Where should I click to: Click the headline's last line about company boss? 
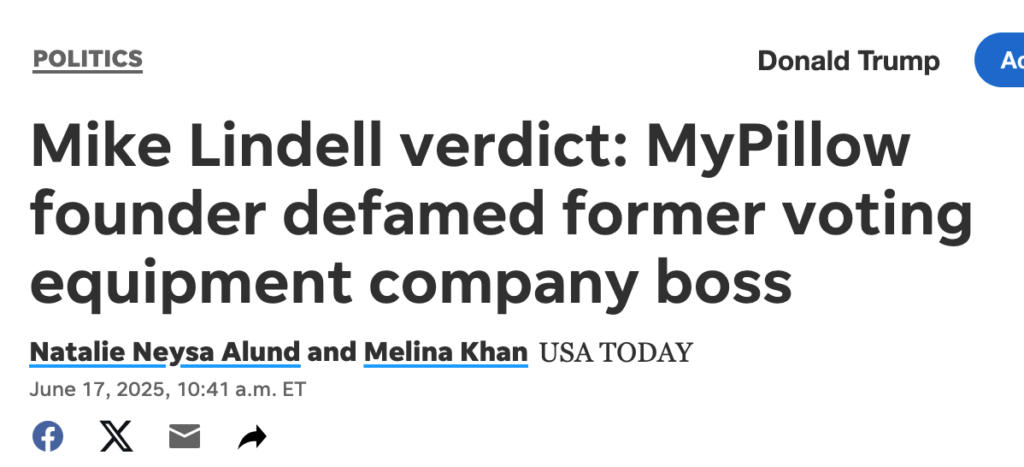(411, 283)
